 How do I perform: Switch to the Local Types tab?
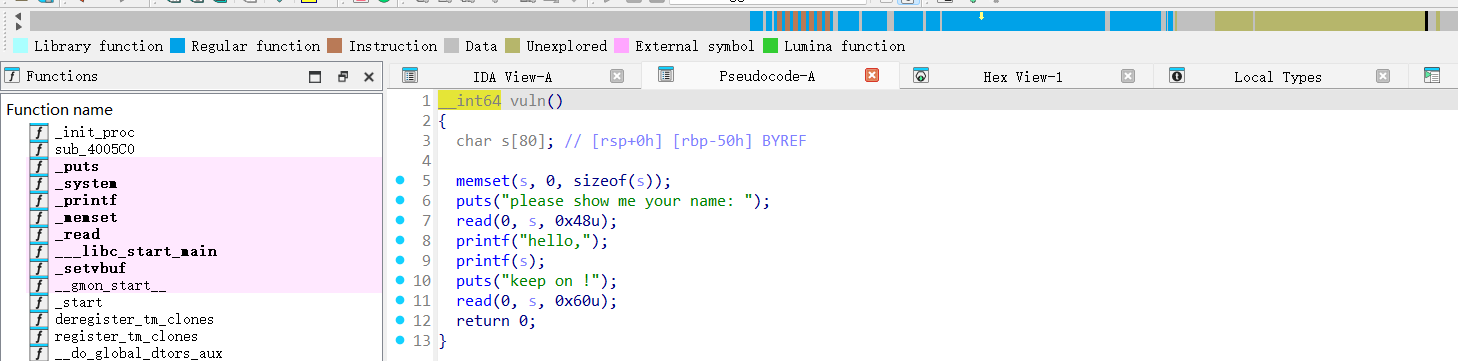(1278, 77)
